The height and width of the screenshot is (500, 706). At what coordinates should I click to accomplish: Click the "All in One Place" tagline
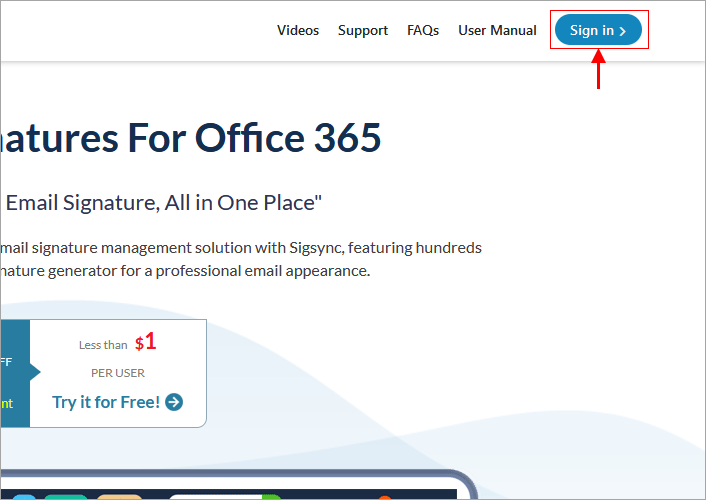coord(163,203)
